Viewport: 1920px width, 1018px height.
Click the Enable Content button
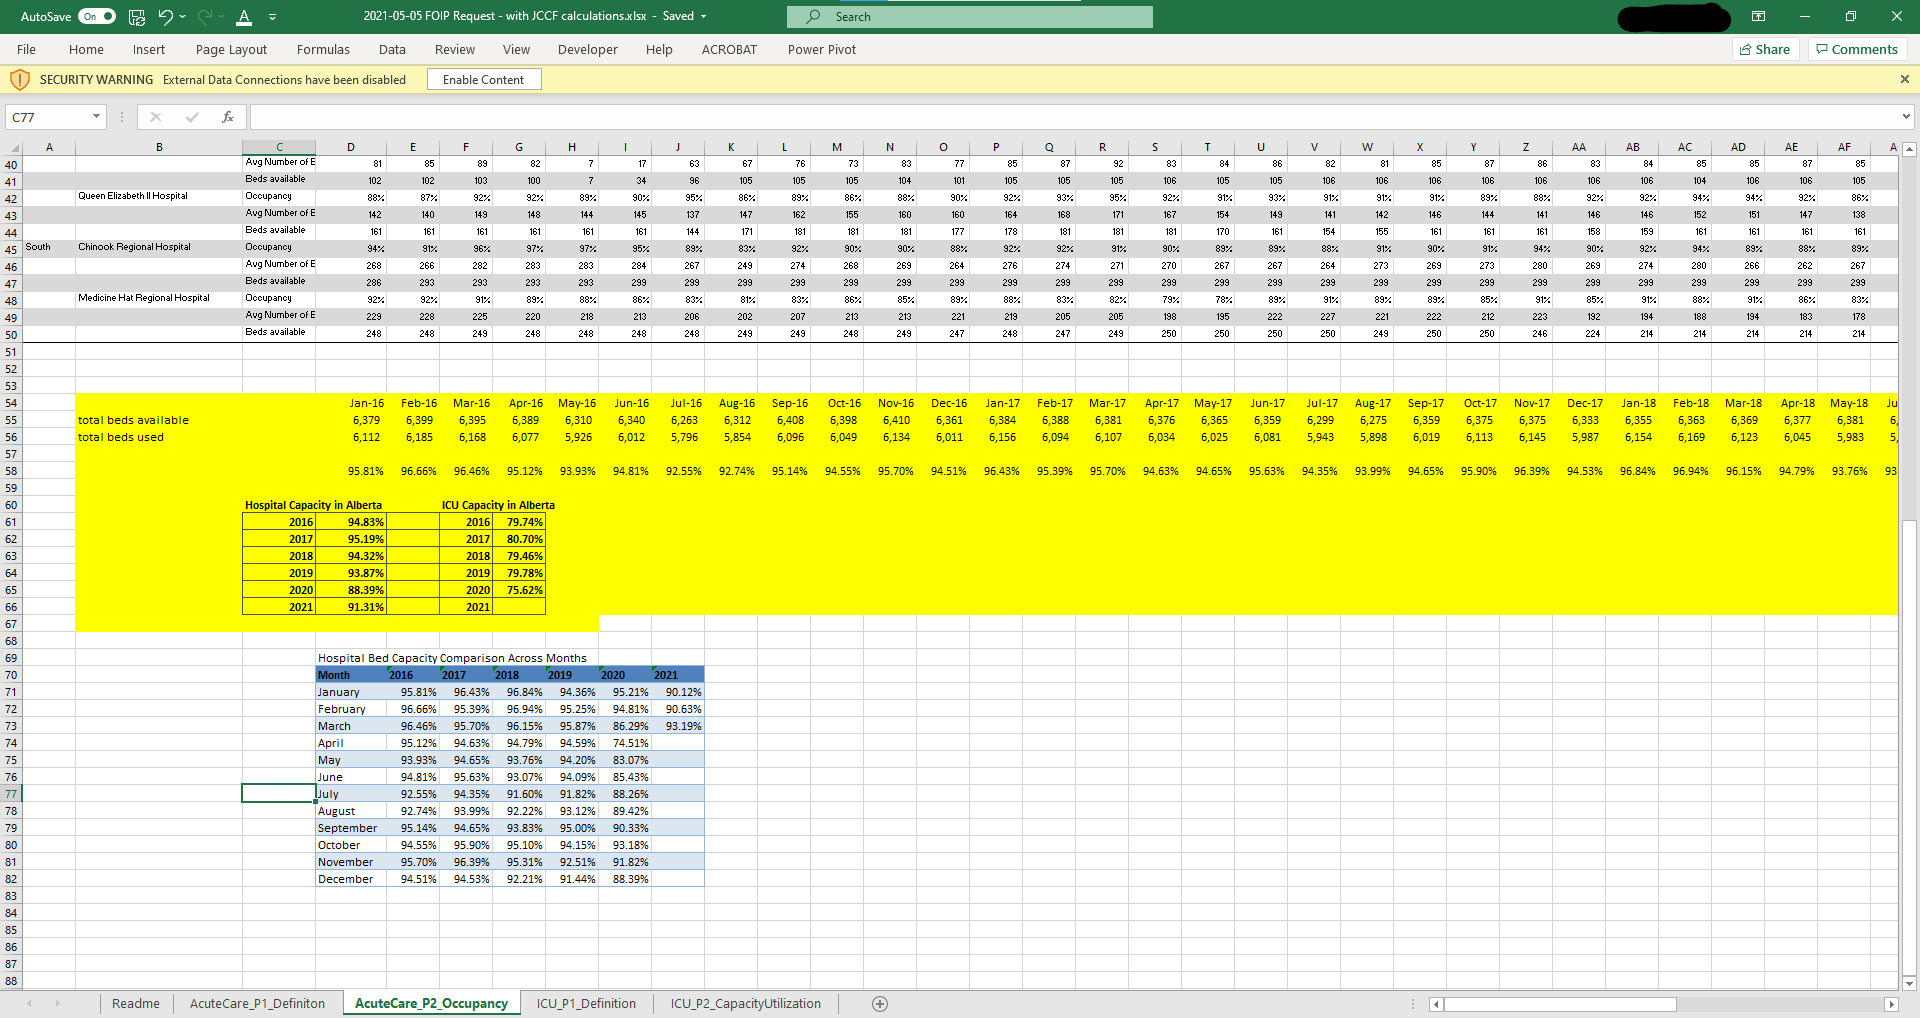point(484,80)
